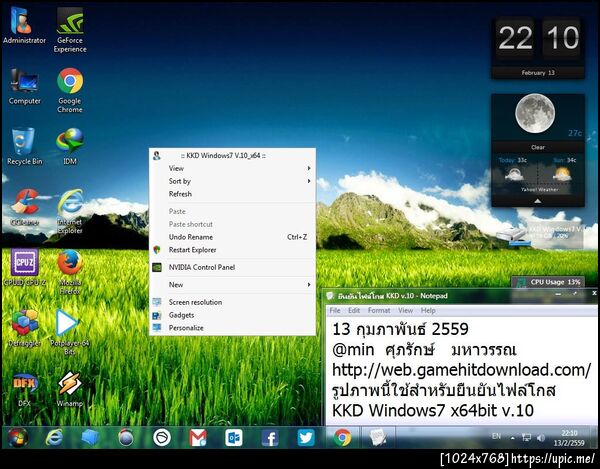Open the Windows Start orb
This screenshot has height=469, width=600.
click(x=17, y=437)
